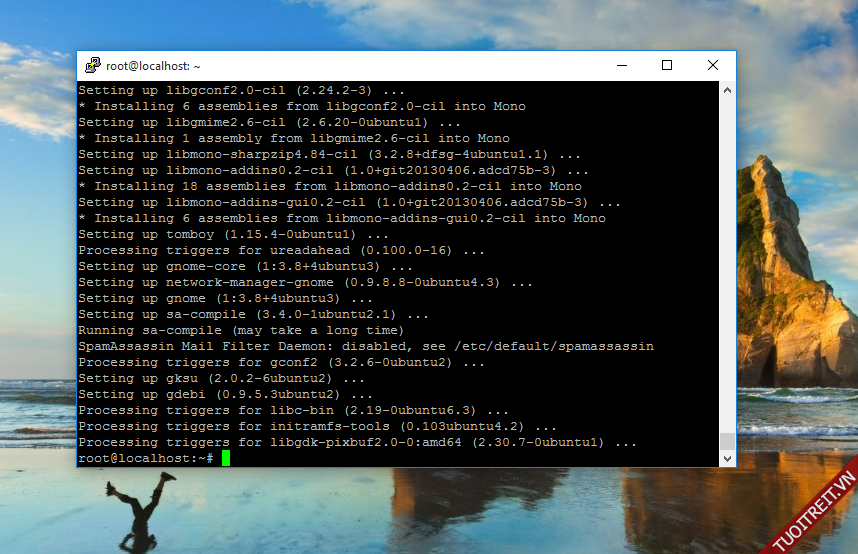Click the scrollbar up arrow
This screenshot has height=554, width=858.
point(727,90)
